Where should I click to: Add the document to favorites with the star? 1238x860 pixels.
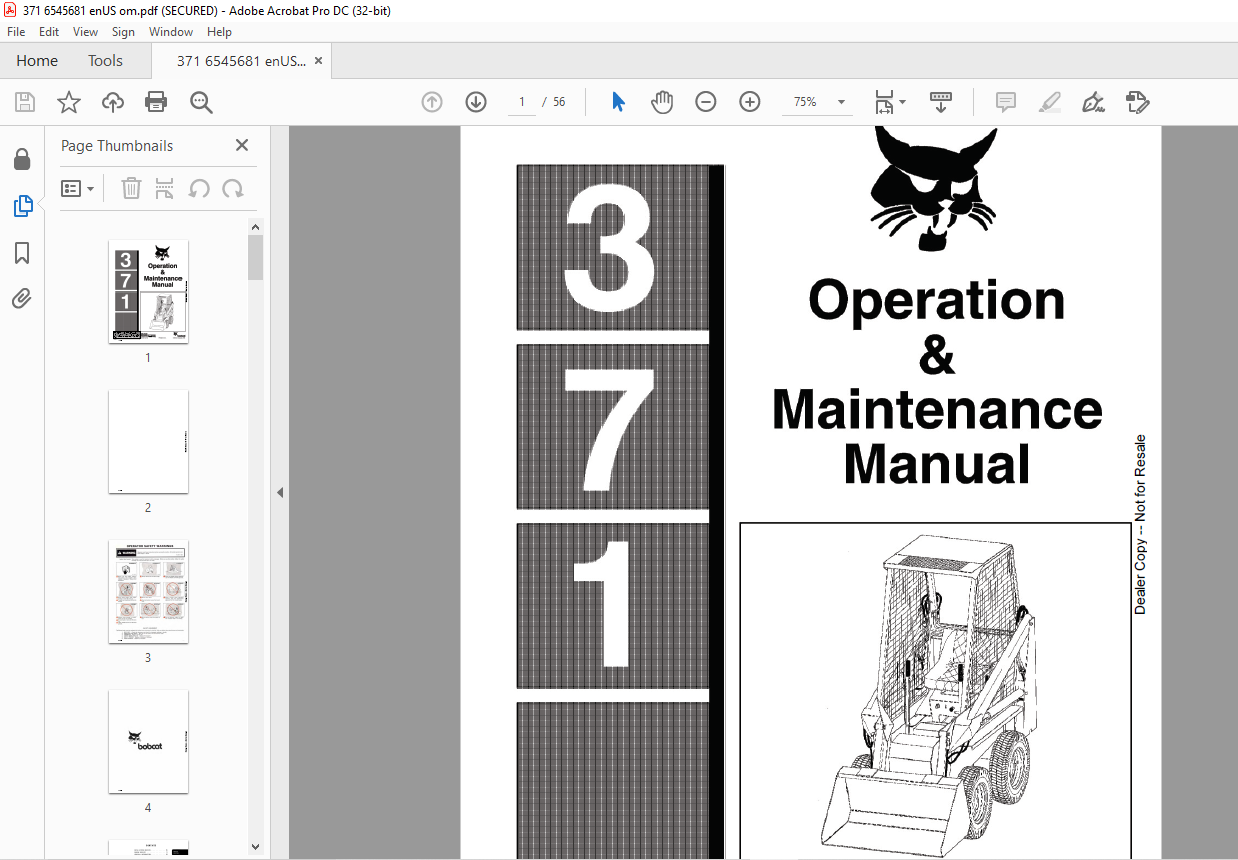point(69,102)
